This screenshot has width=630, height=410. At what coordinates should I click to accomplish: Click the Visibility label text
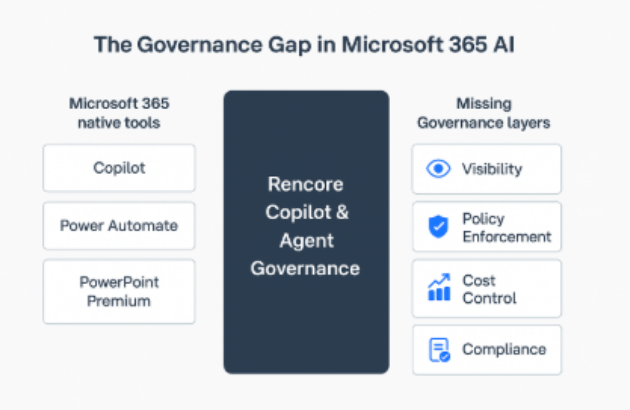[x=492, y=169]
